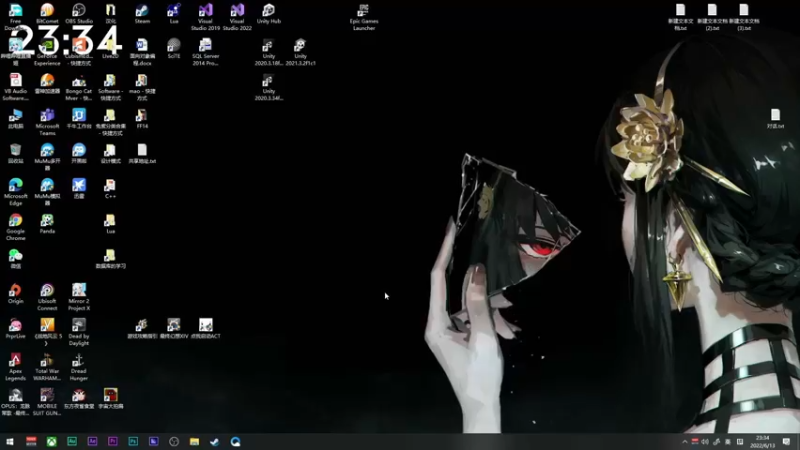800x450 pixels.
Task: Open Visual Studio 2019 shortcut
Action: tap(205, 17)
